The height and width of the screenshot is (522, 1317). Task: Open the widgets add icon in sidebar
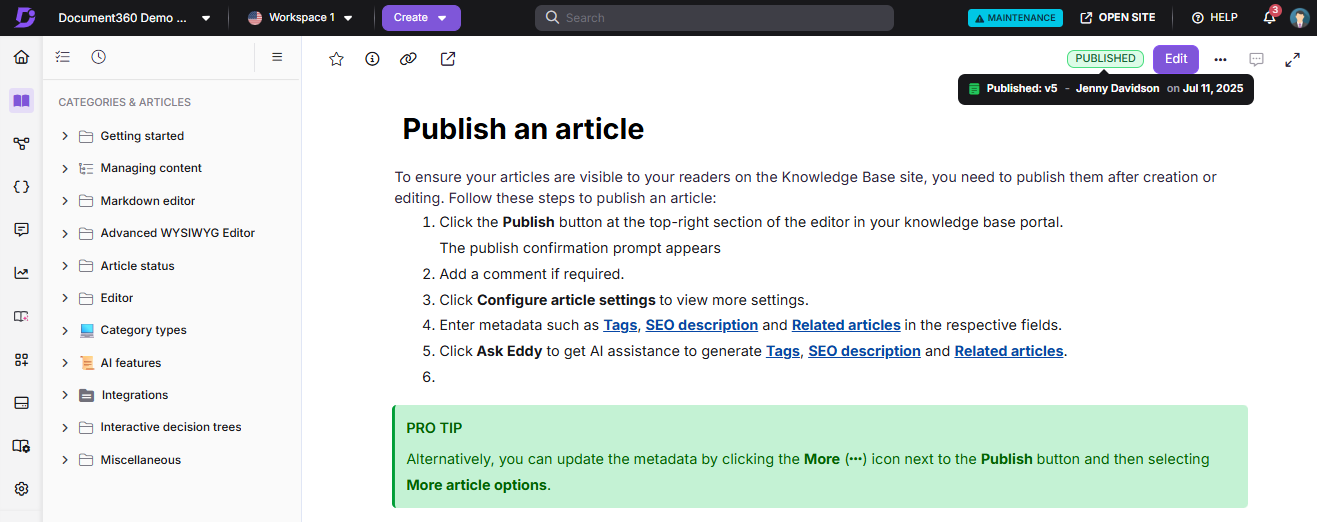pos(21,359)
